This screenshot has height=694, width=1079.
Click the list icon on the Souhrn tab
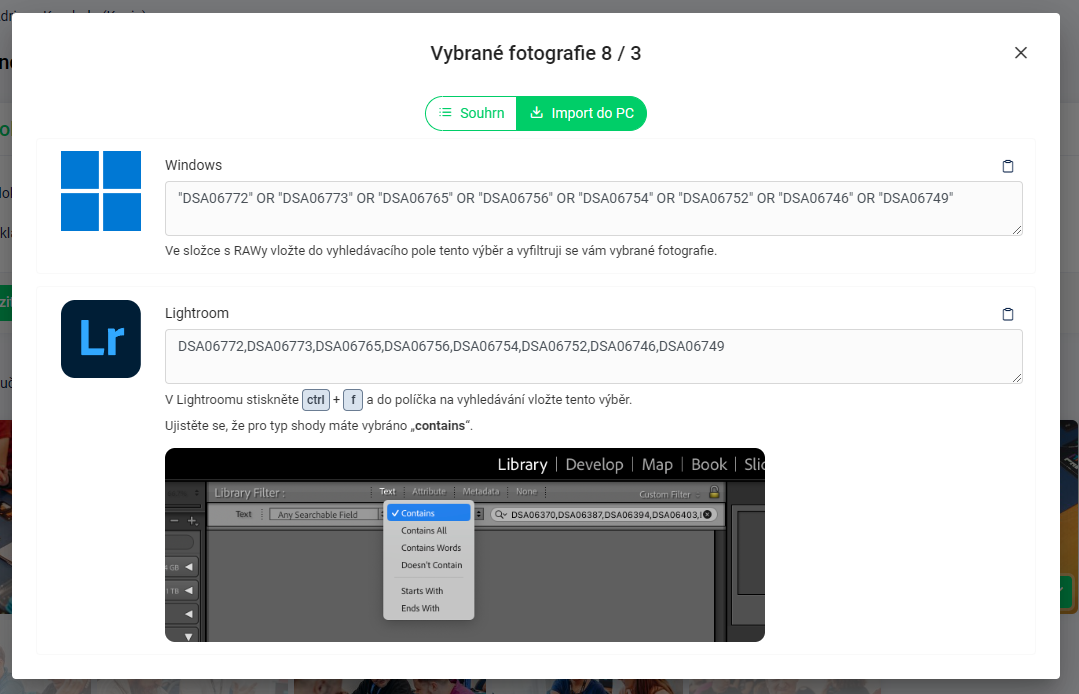(x=445, y=112)
